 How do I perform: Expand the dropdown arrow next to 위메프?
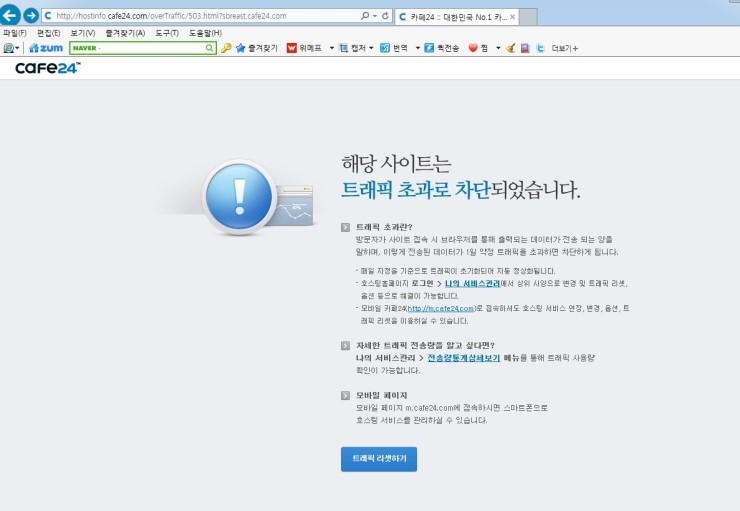(332, 48)
